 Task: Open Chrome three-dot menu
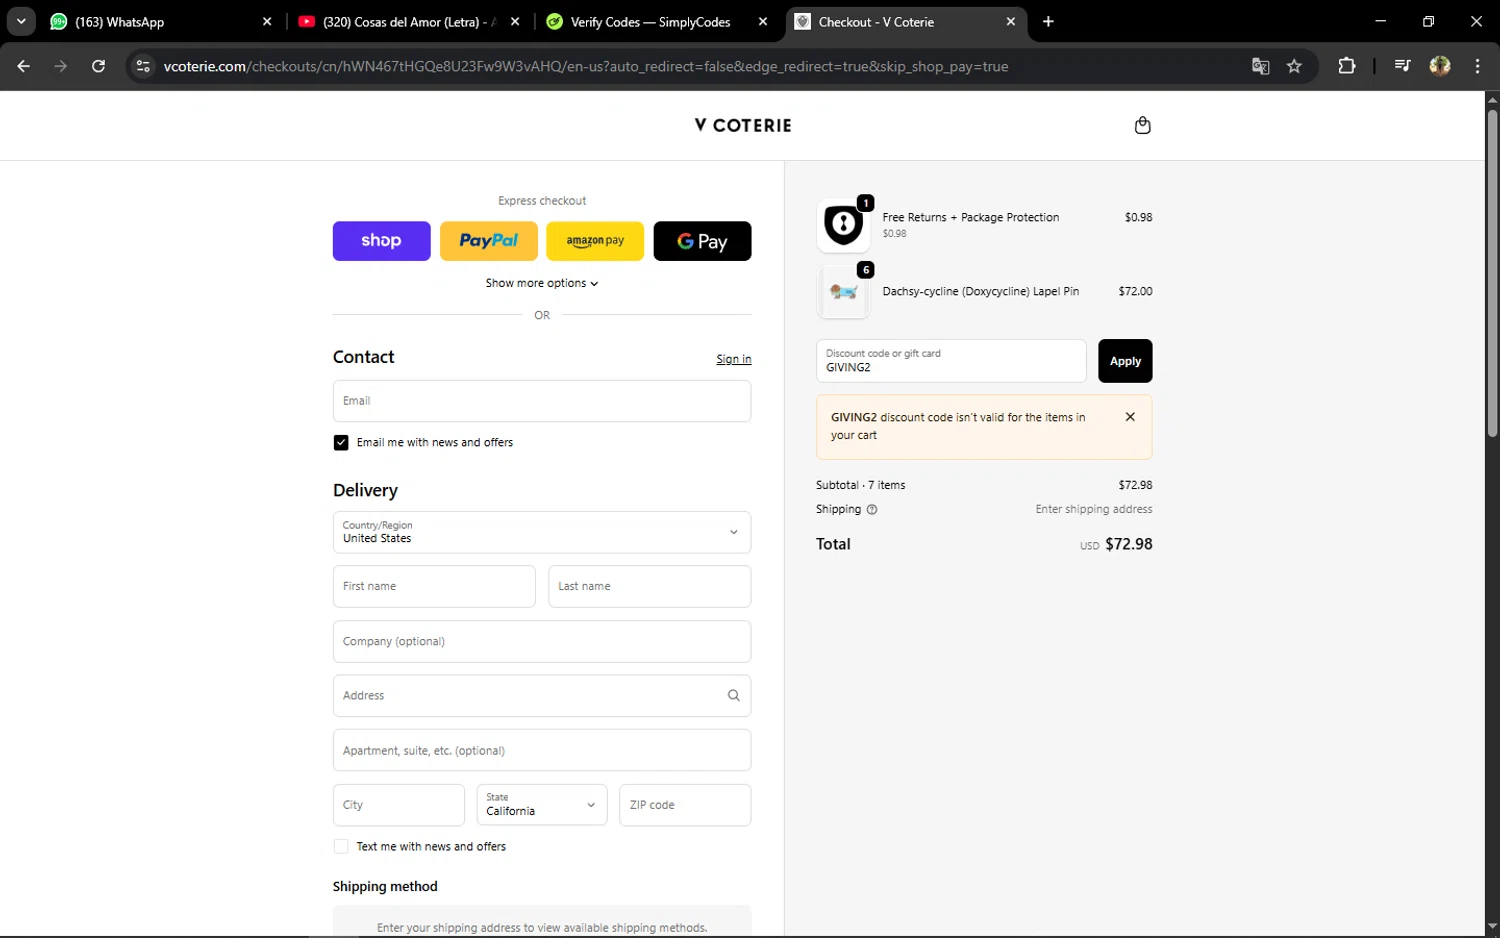[x=1477, y=66]
